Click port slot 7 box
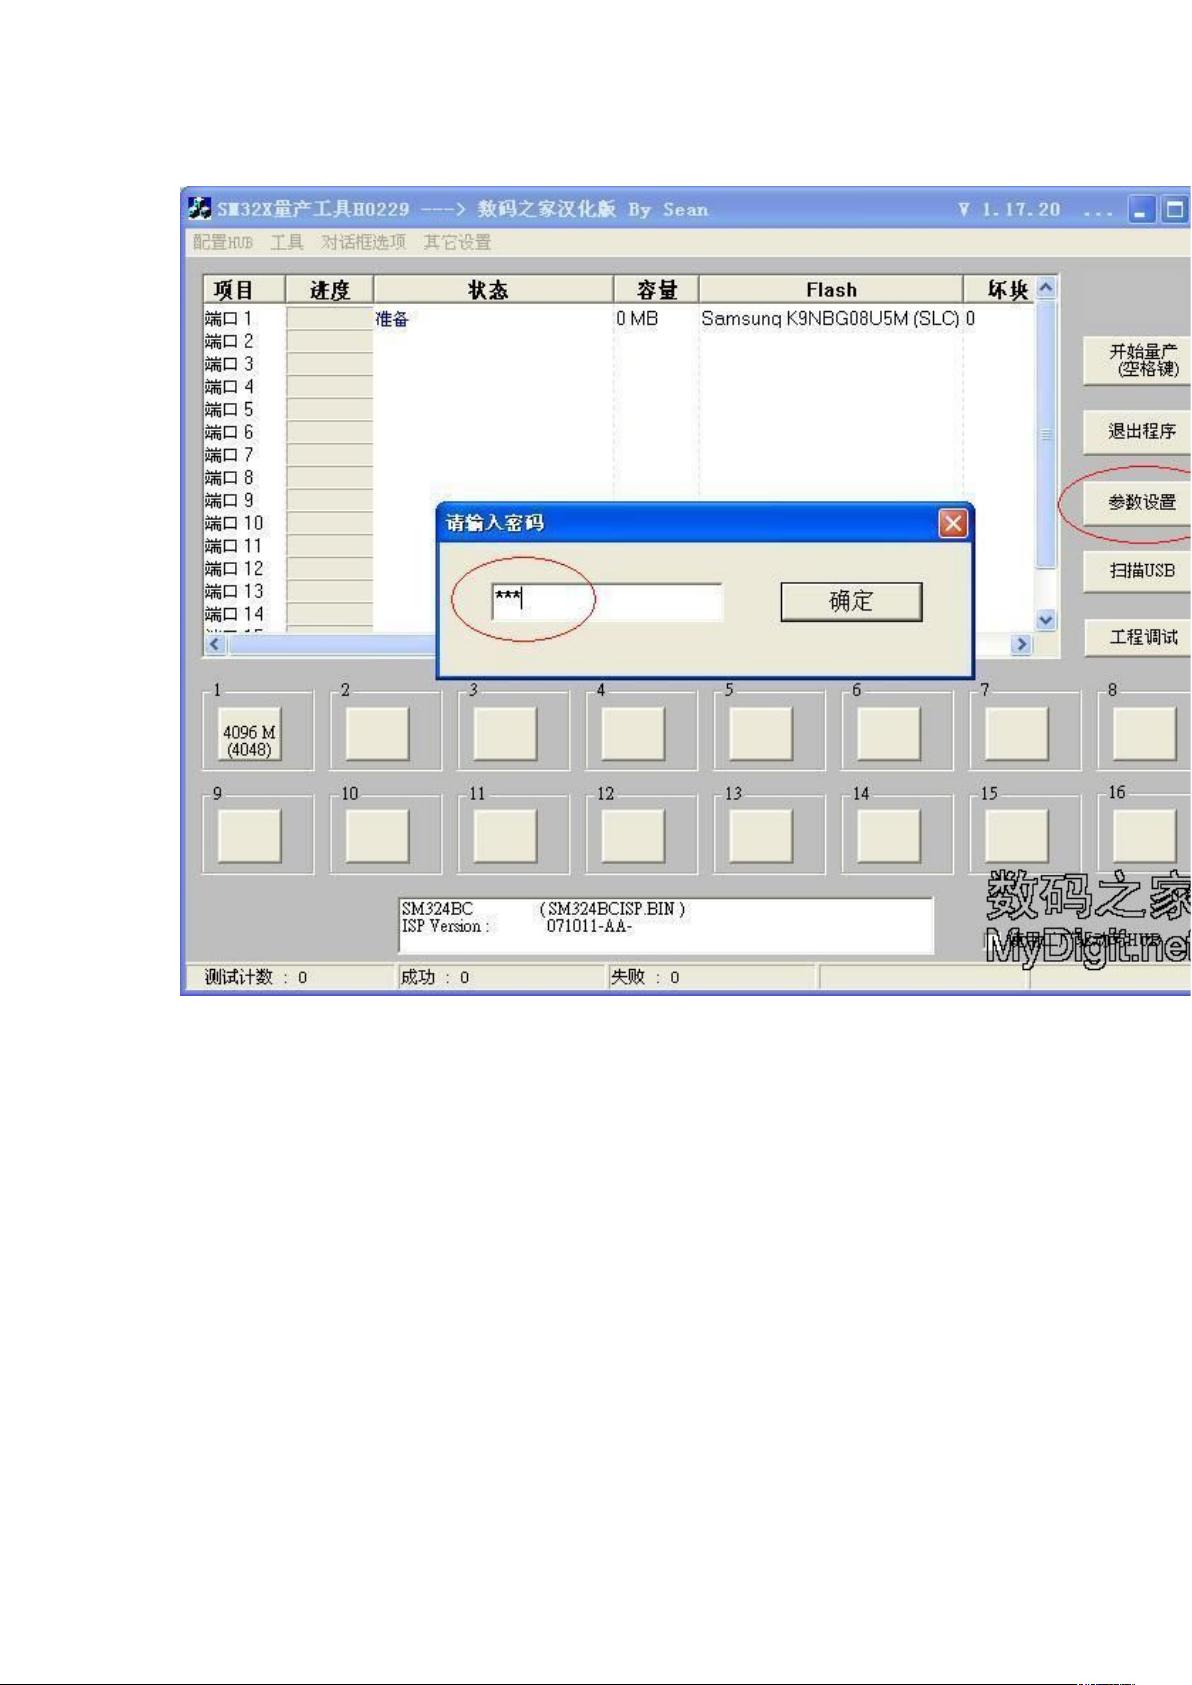The image size is (1192, 1685). click(x=1017, y=735)
